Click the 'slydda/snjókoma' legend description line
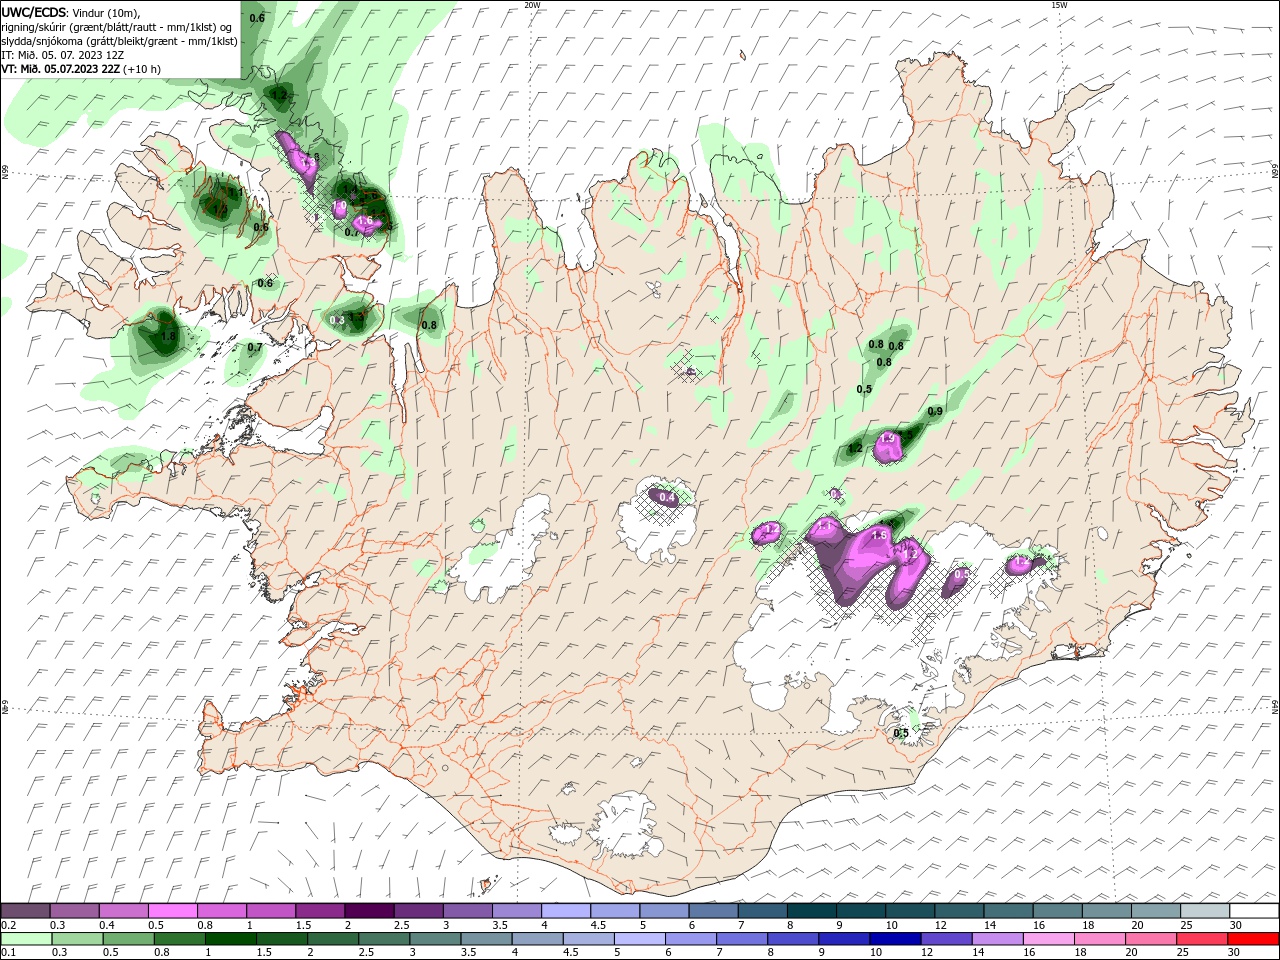The height and width of the screenshot is (960, 1280). pos(119,41)
